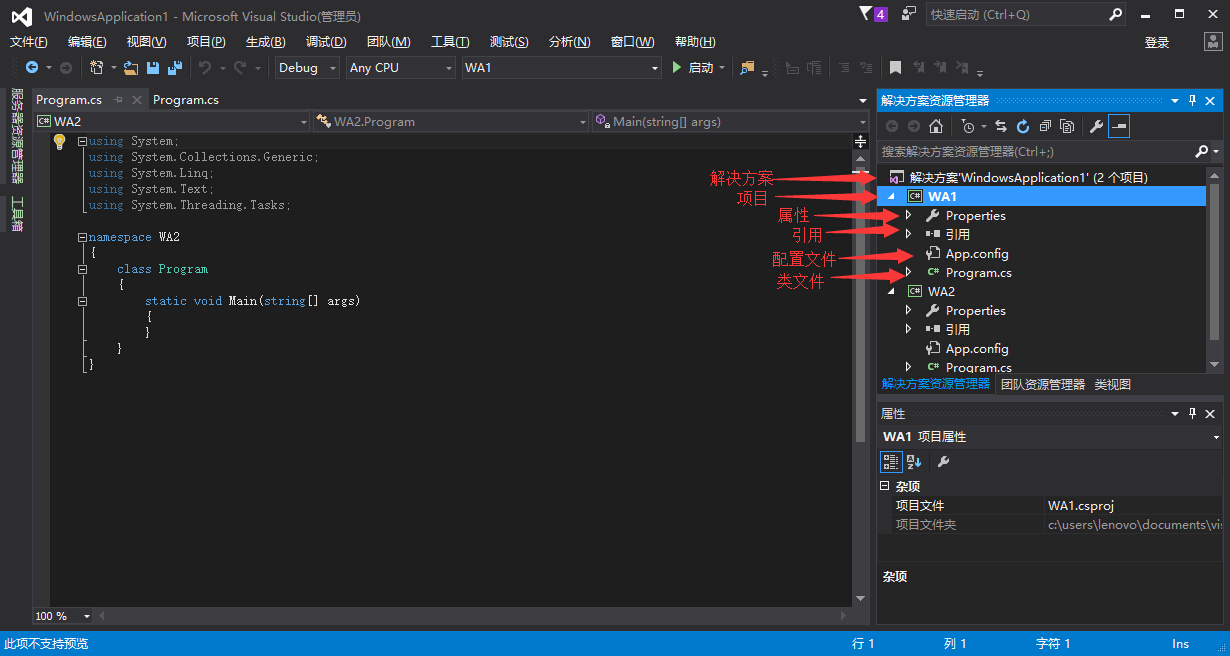Click the Save All multi-disk icon
This screenshot has height=656, width=1230.
[175, 68]
